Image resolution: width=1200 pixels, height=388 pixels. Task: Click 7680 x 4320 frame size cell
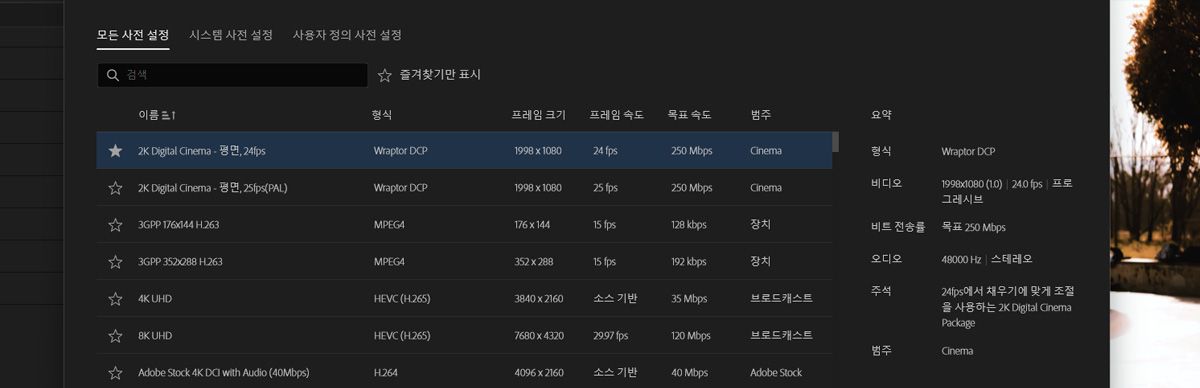point(538,336)
